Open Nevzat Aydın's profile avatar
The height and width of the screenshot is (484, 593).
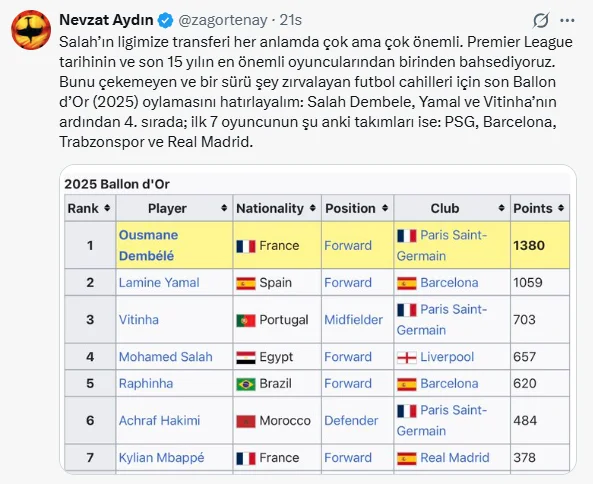[x=31, y=30]
